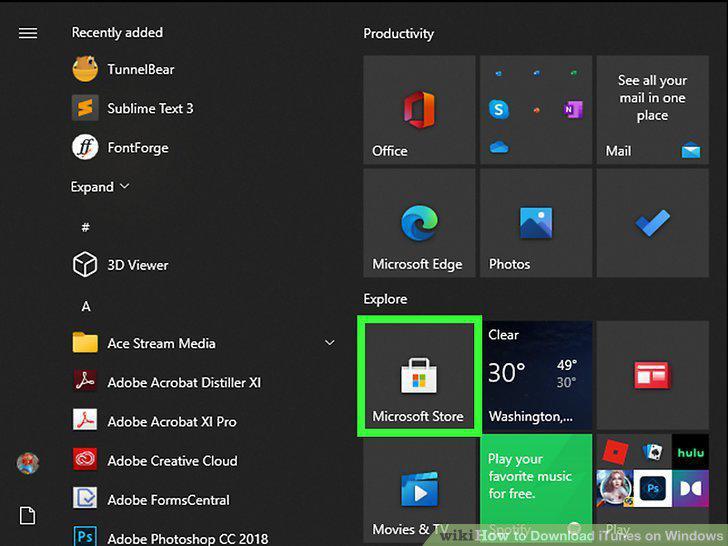Open Dolby Access in the Play tile
The width and height of the screenshot is (728, 546).
(690, 488)
